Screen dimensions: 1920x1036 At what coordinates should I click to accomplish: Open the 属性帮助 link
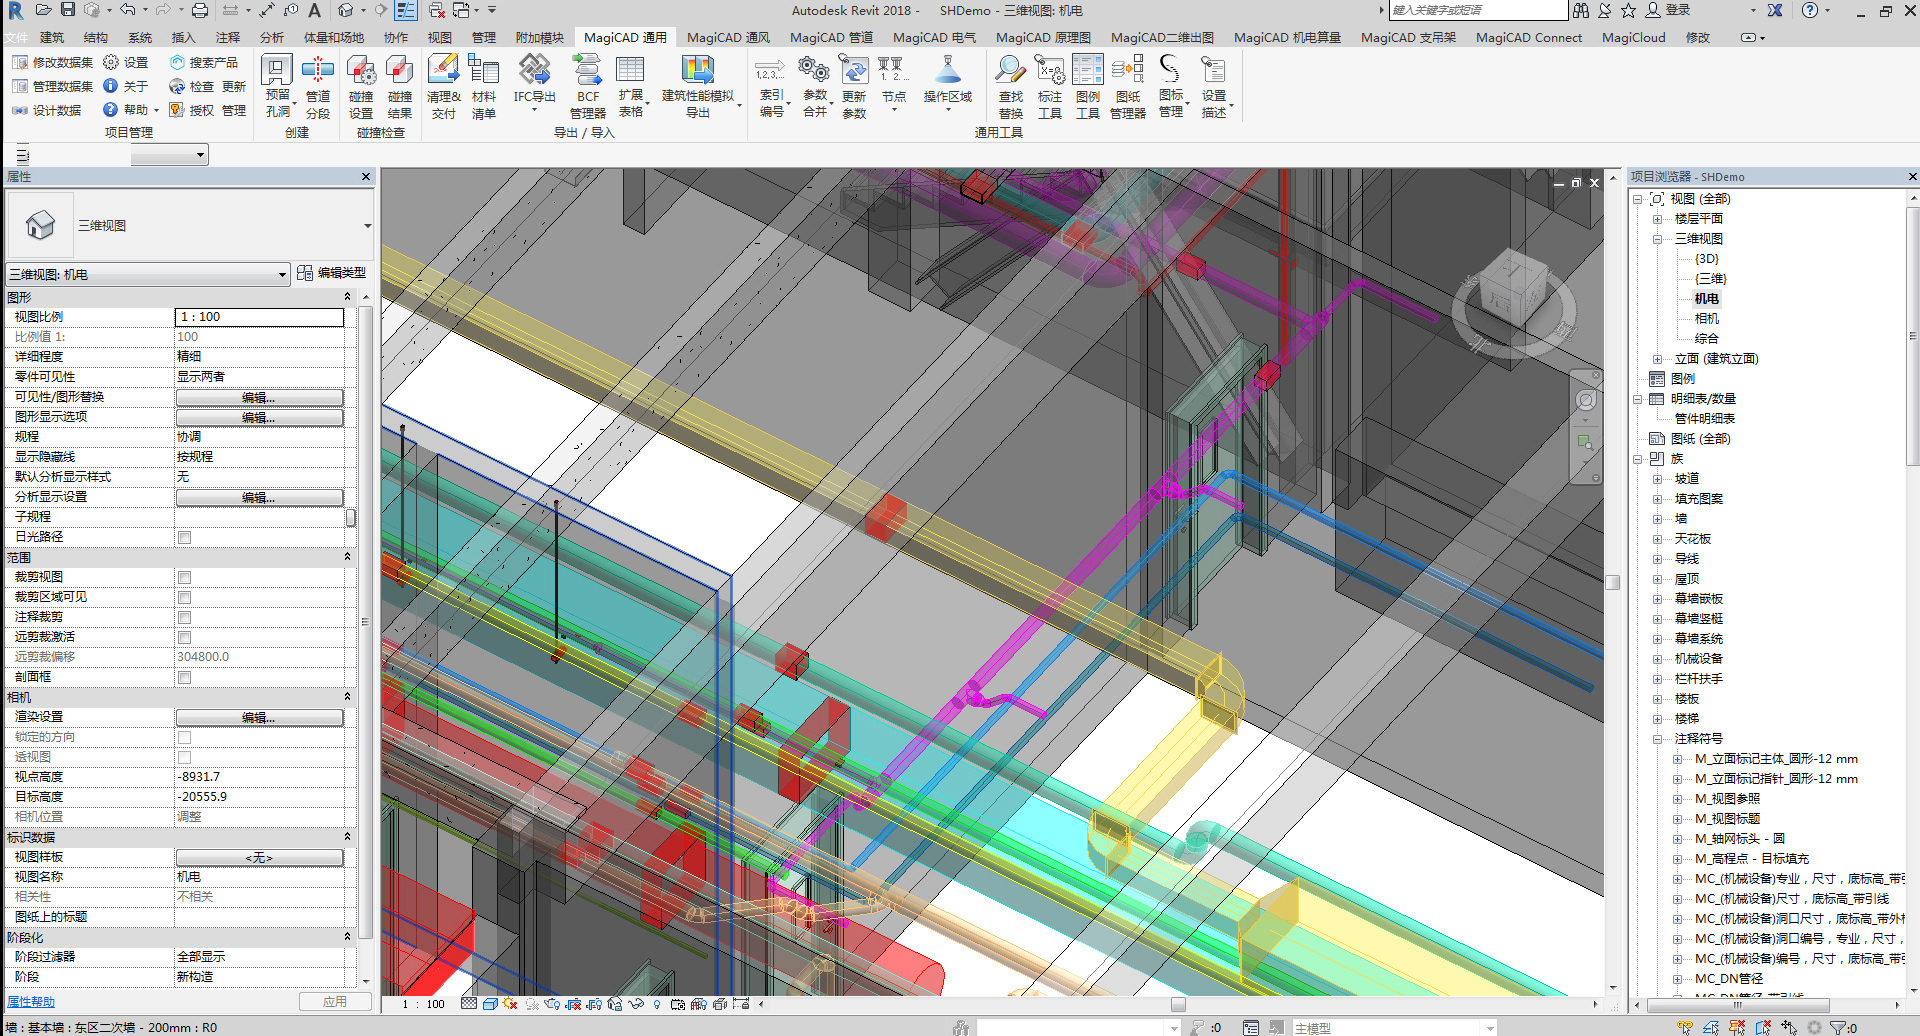point(31,1002)
